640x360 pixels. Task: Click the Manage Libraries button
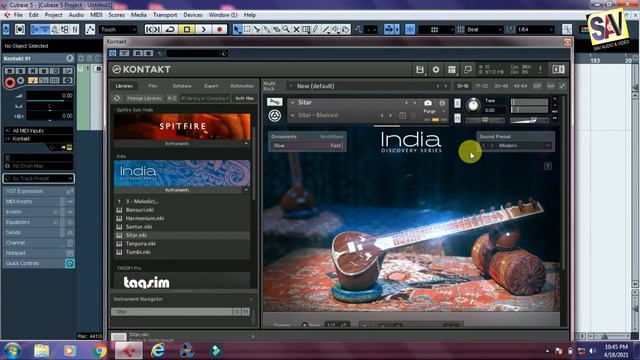pos(144,98)
